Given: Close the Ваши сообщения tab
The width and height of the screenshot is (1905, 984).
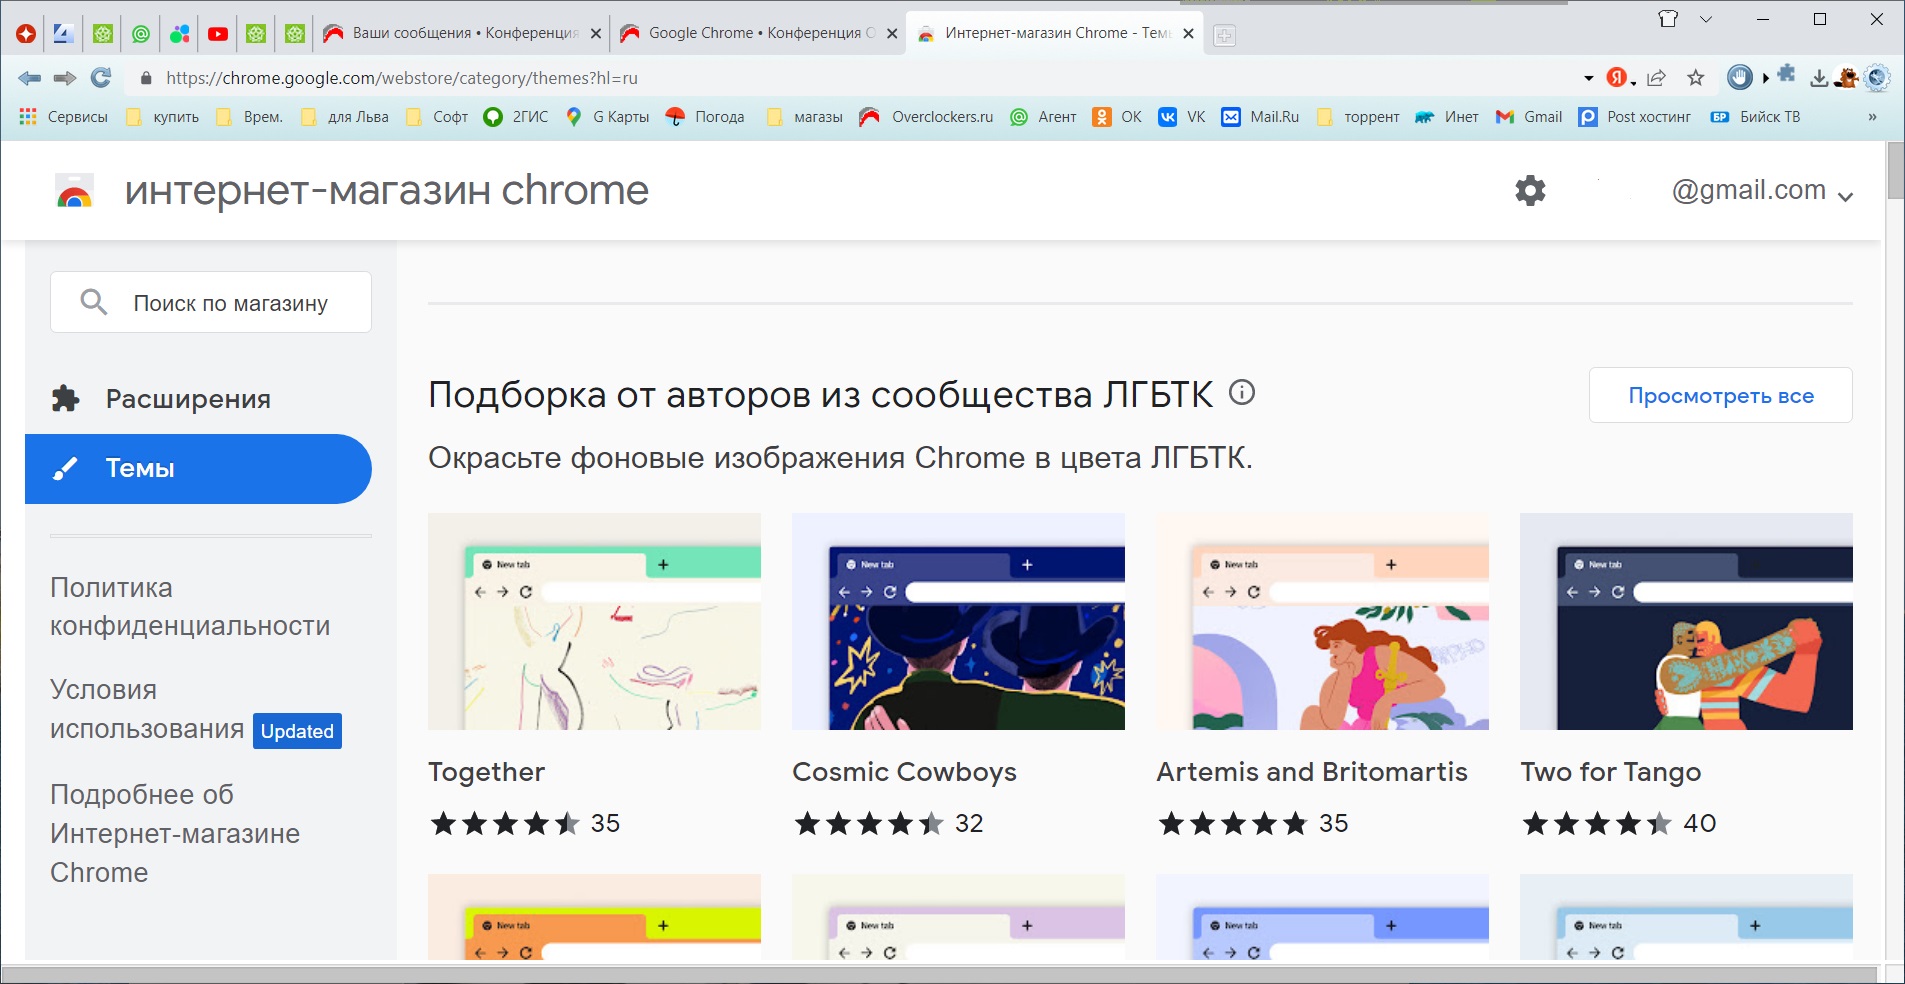Looking at the screenshot, I should (x=596, y=34).
